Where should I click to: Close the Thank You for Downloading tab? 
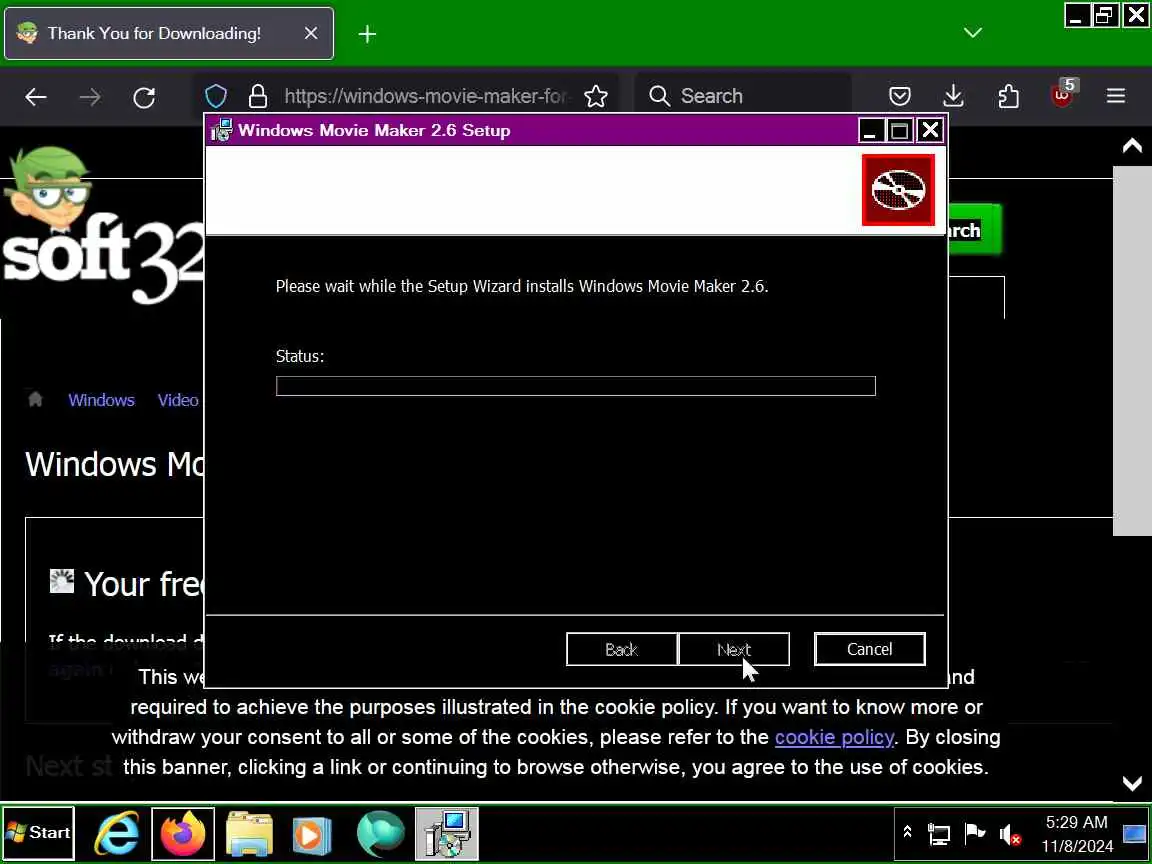[311, 33]
